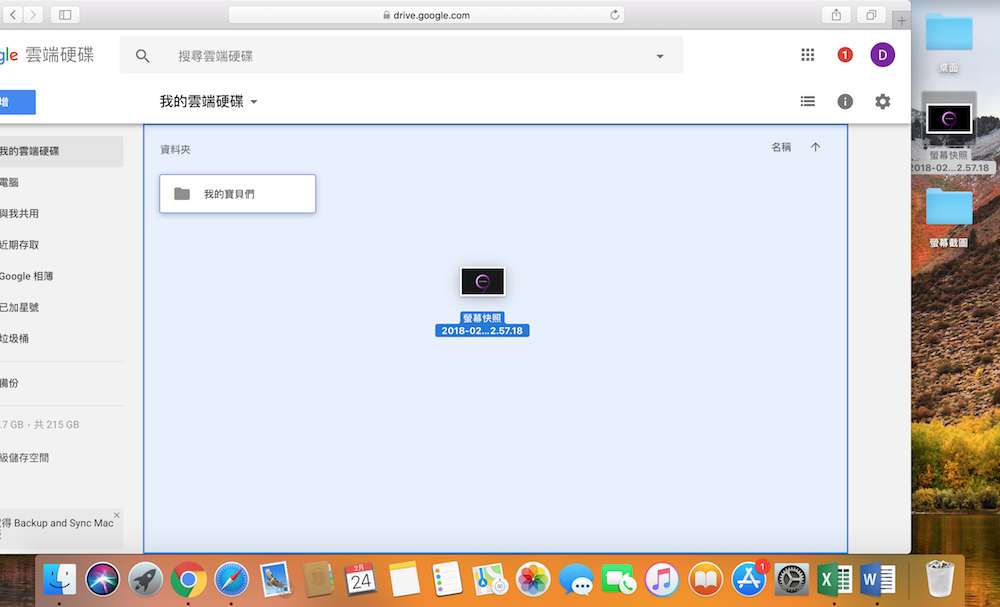Click 名稱 sort column header

pyautogui.click(x=781, y=148)
